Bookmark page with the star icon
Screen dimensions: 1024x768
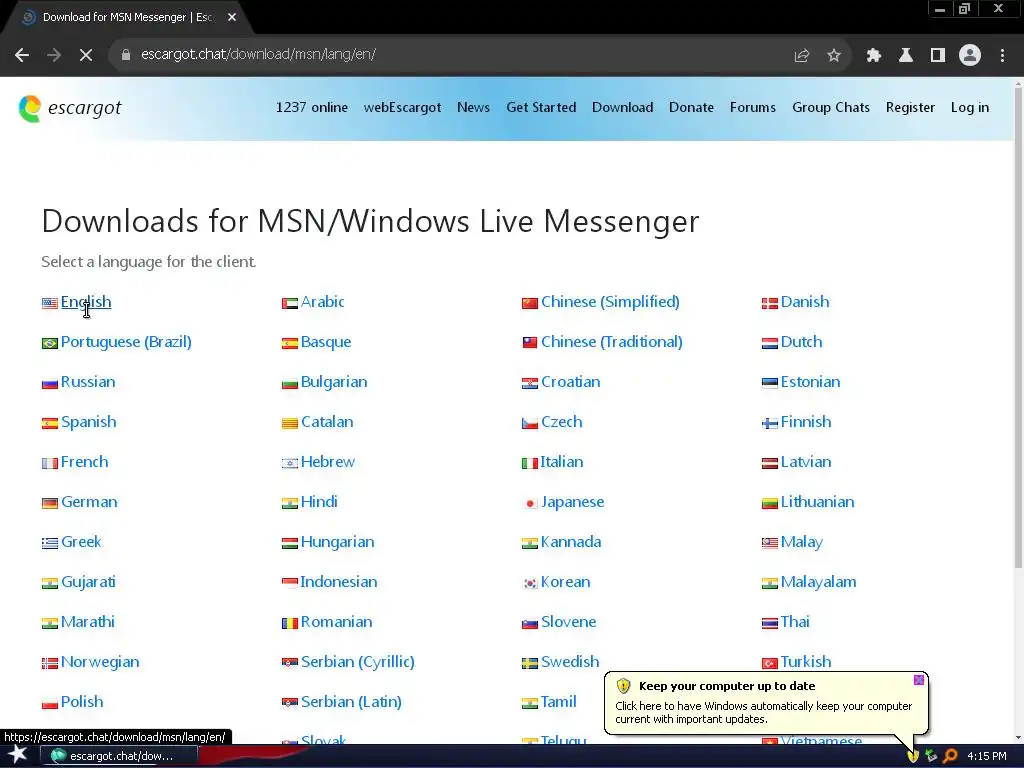click(x=834, y=55)
